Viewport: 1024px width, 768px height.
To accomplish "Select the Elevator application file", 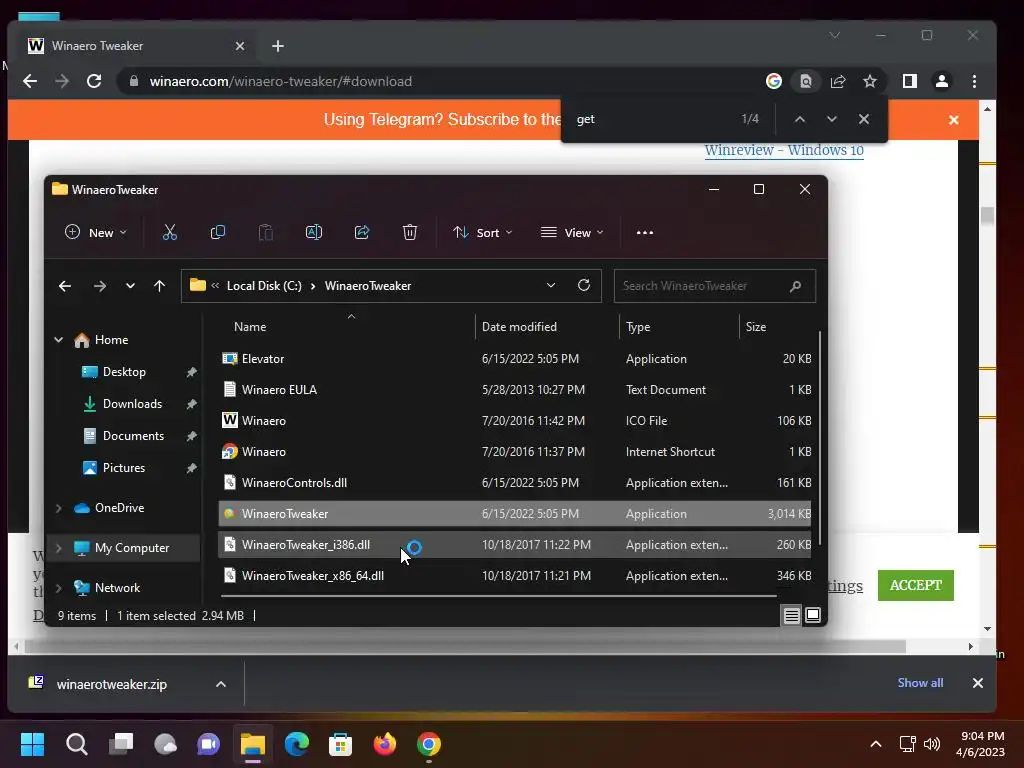I will [x=515, y=359].
